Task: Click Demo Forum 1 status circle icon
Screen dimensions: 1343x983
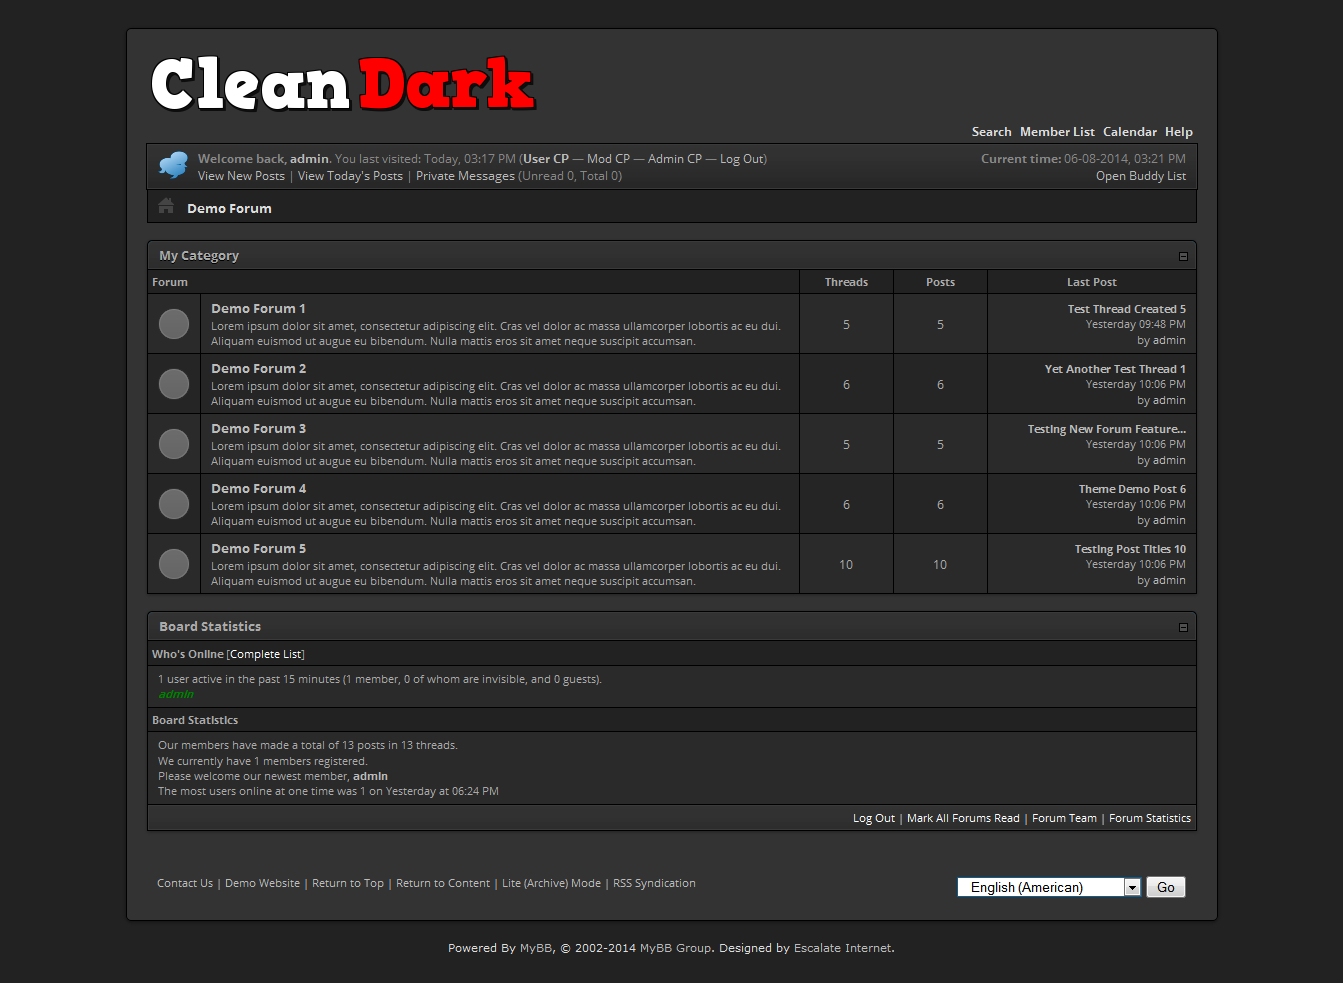Action: 174,324
